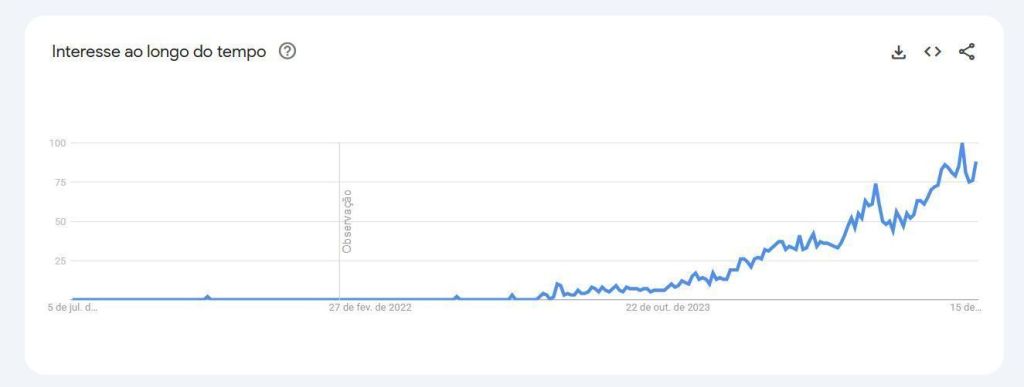Image resolution: width=1024 pixels, height=387 pixels.
Task: Download the chart data as CSV
Action: coord(899,52)
